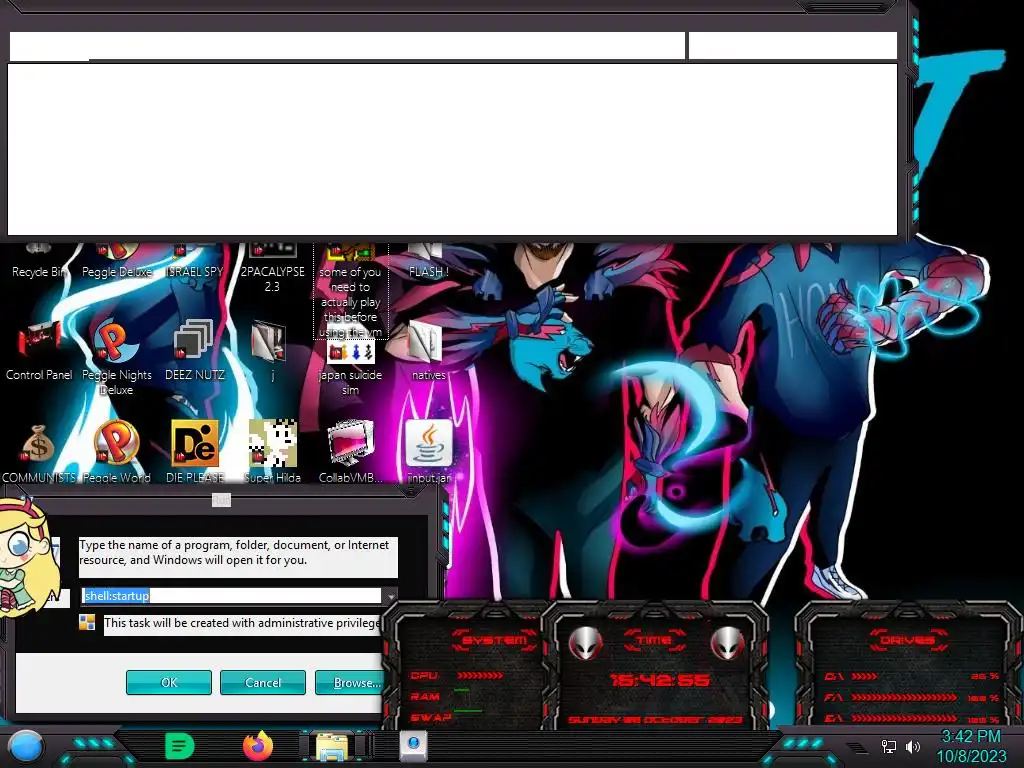Screen dimensions: 1024x768
Task: Click the DRIVES gadget panel
Action: 909,666
